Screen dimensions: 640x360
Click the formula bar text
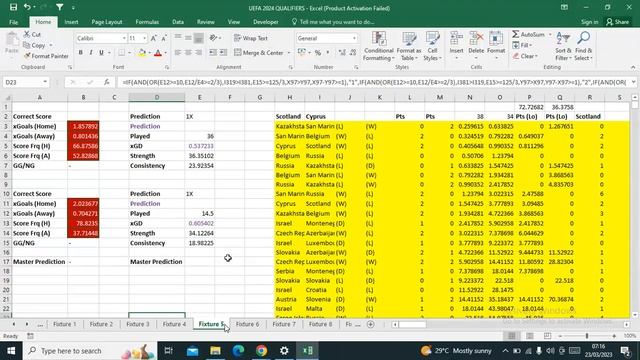(x=373, y=82)
